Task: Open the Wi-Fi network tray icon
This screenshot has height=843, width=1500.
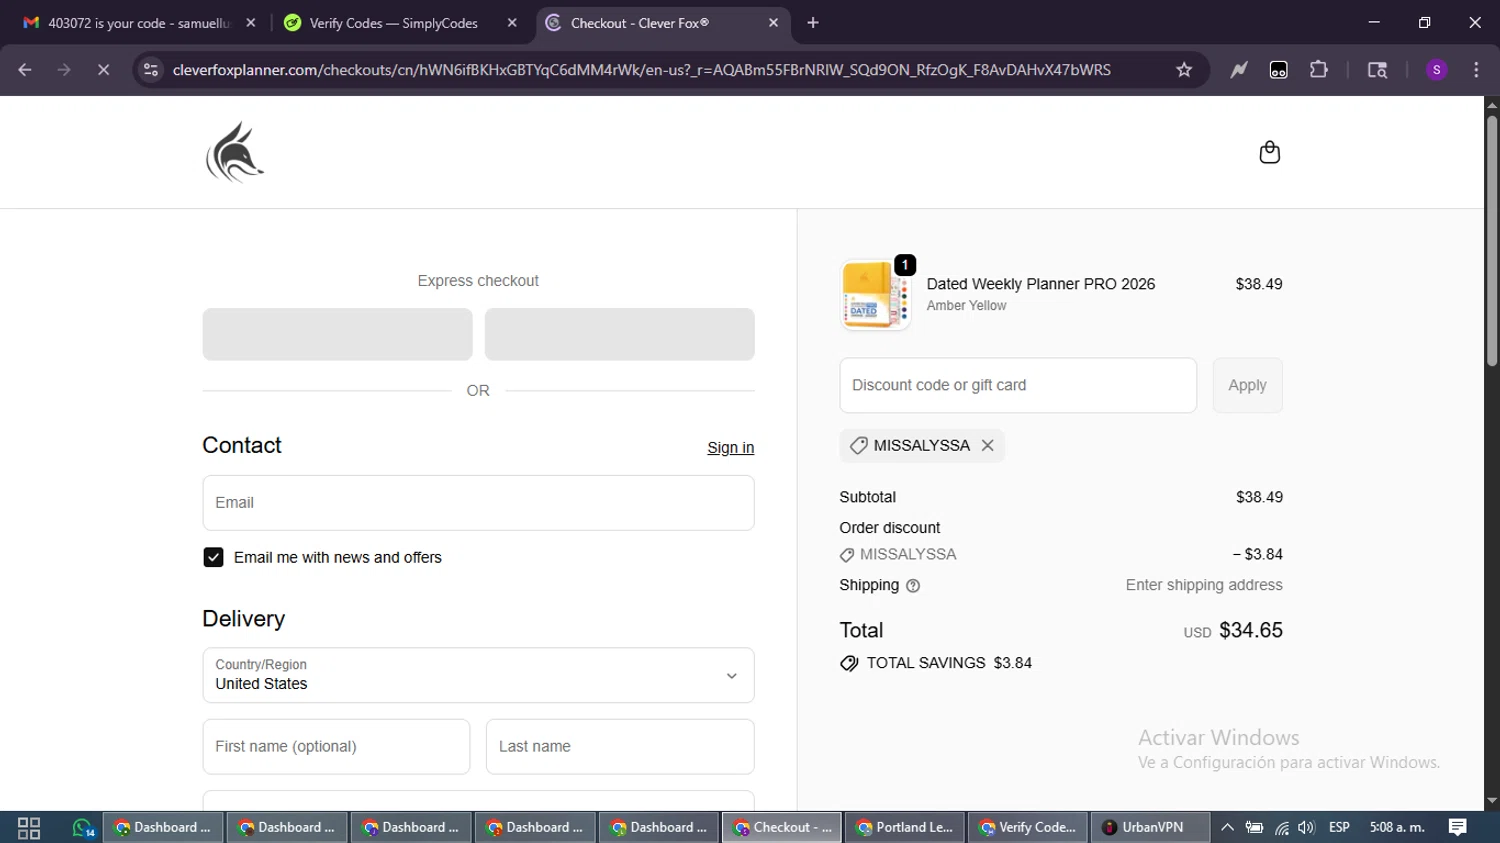Action: [1281, 828]
